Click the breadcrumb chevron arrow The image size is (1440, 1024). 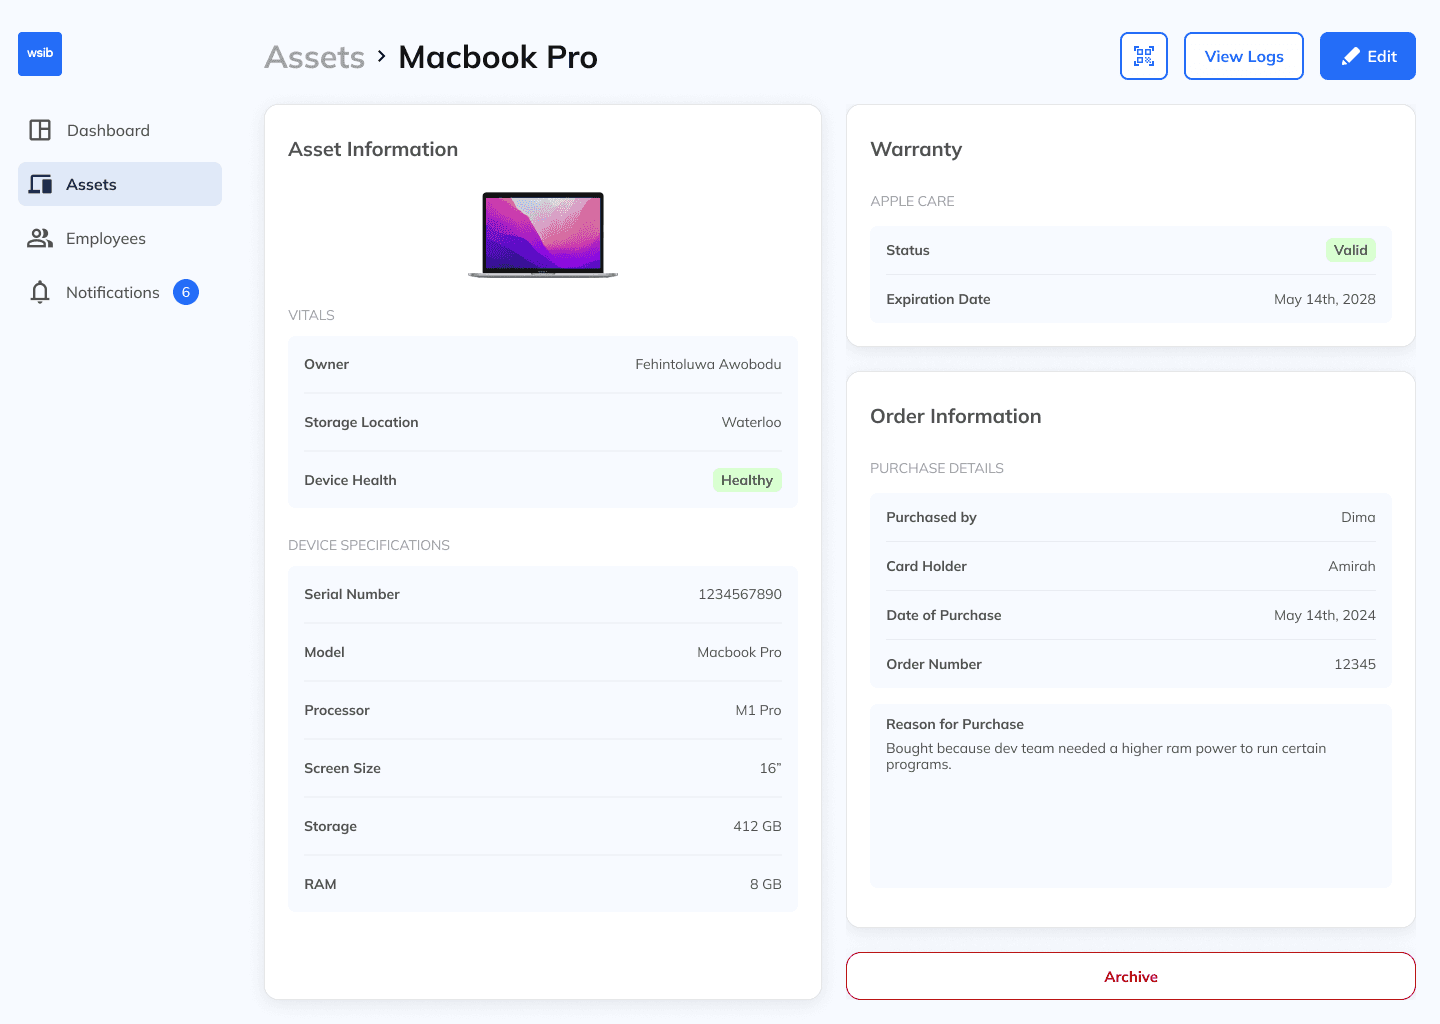click(382, 56)
